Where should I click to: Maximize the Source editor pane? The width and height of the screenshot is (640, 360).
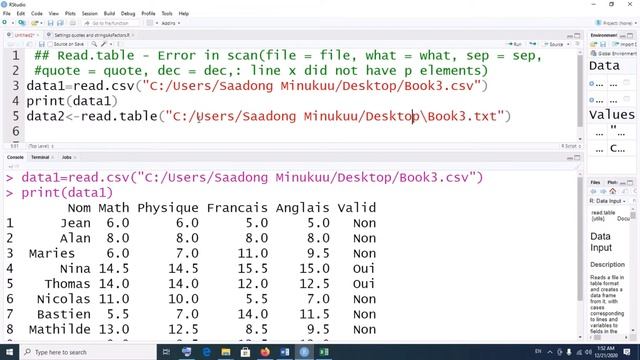pyautogui.click(x=577, y=36)
